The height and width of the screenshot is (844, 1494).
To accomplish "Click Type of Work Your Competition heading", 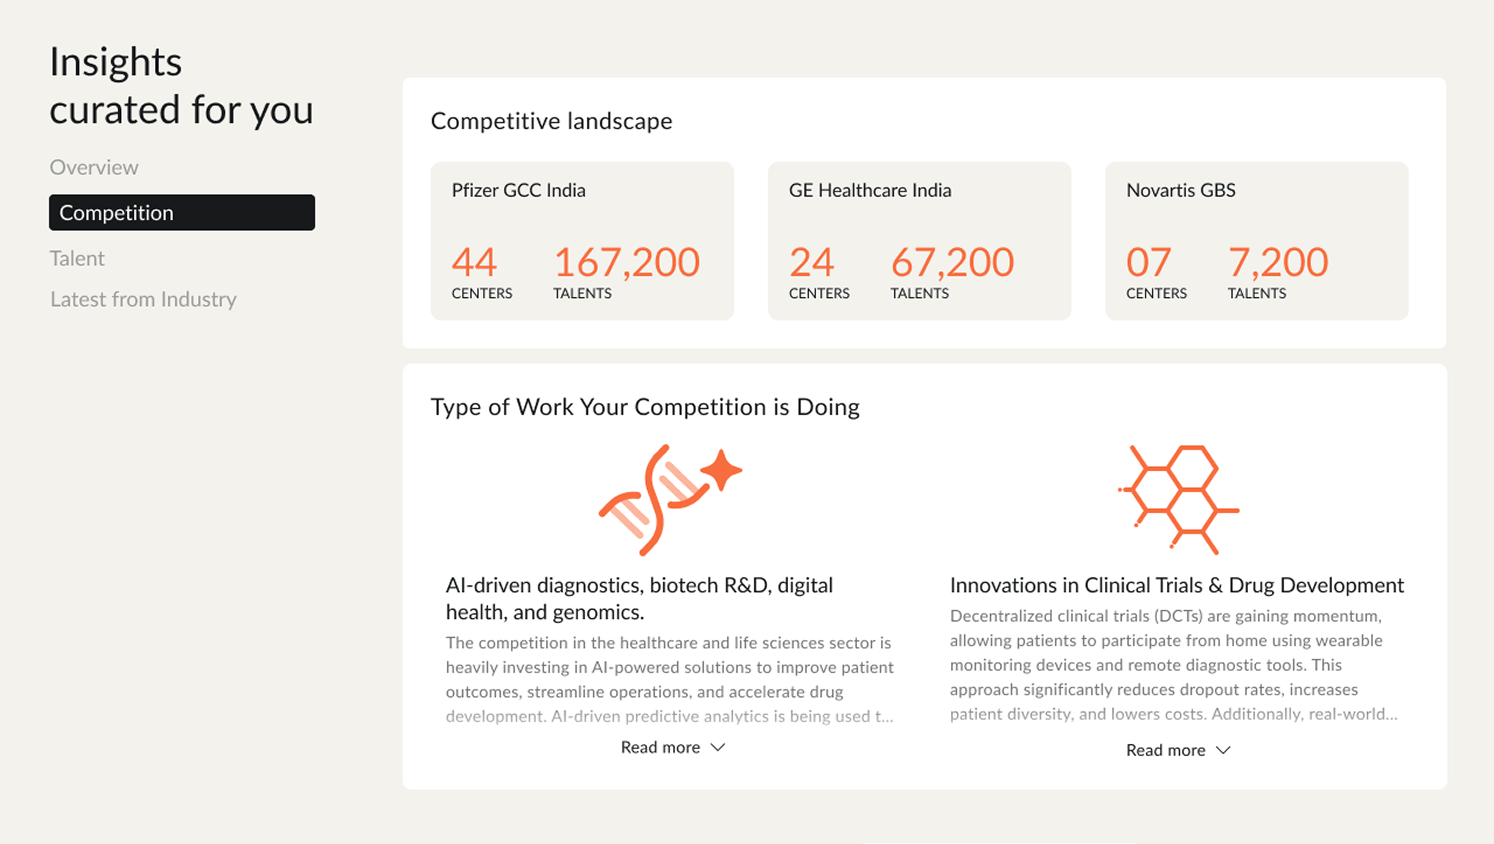I will [645, 407].
